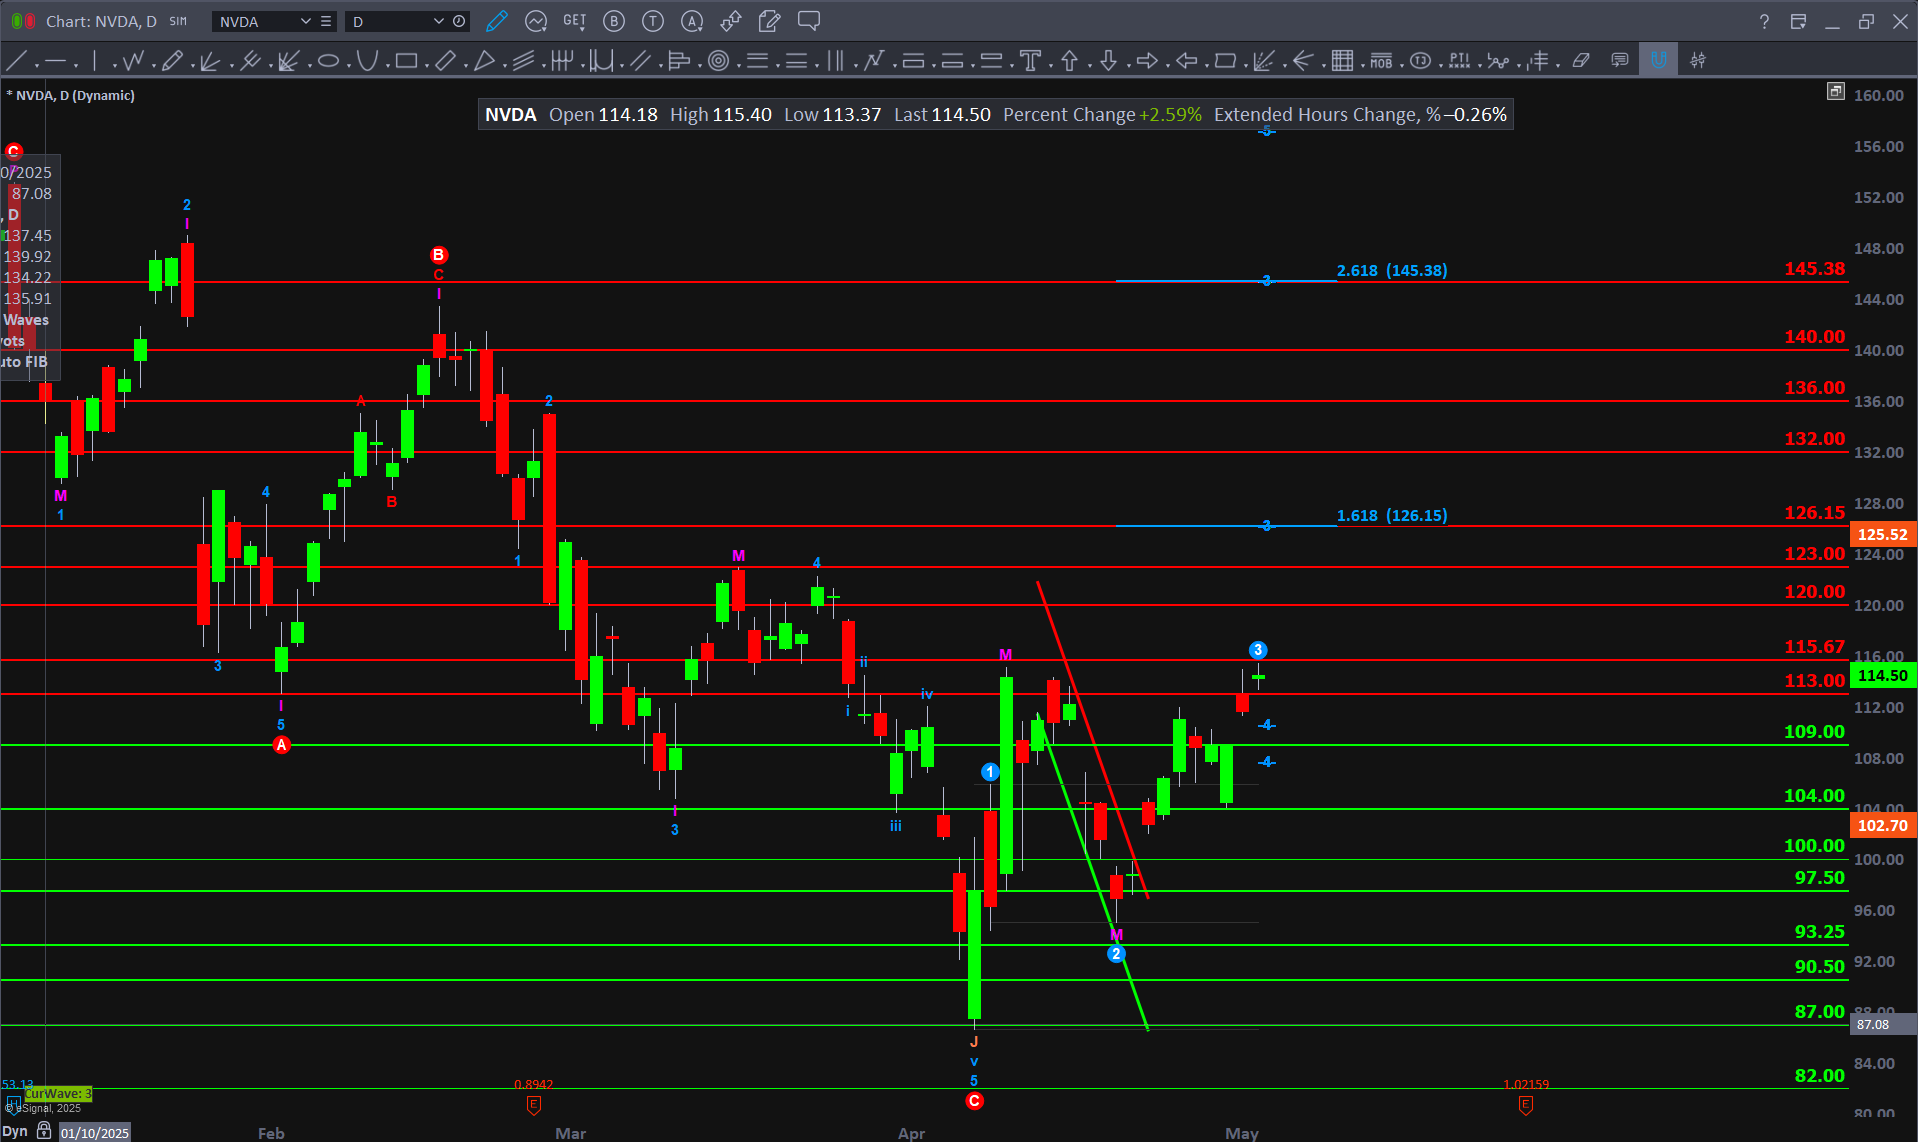Click the eraser tool icon
The image size is (1918, 1142).
coord(1581,61)
